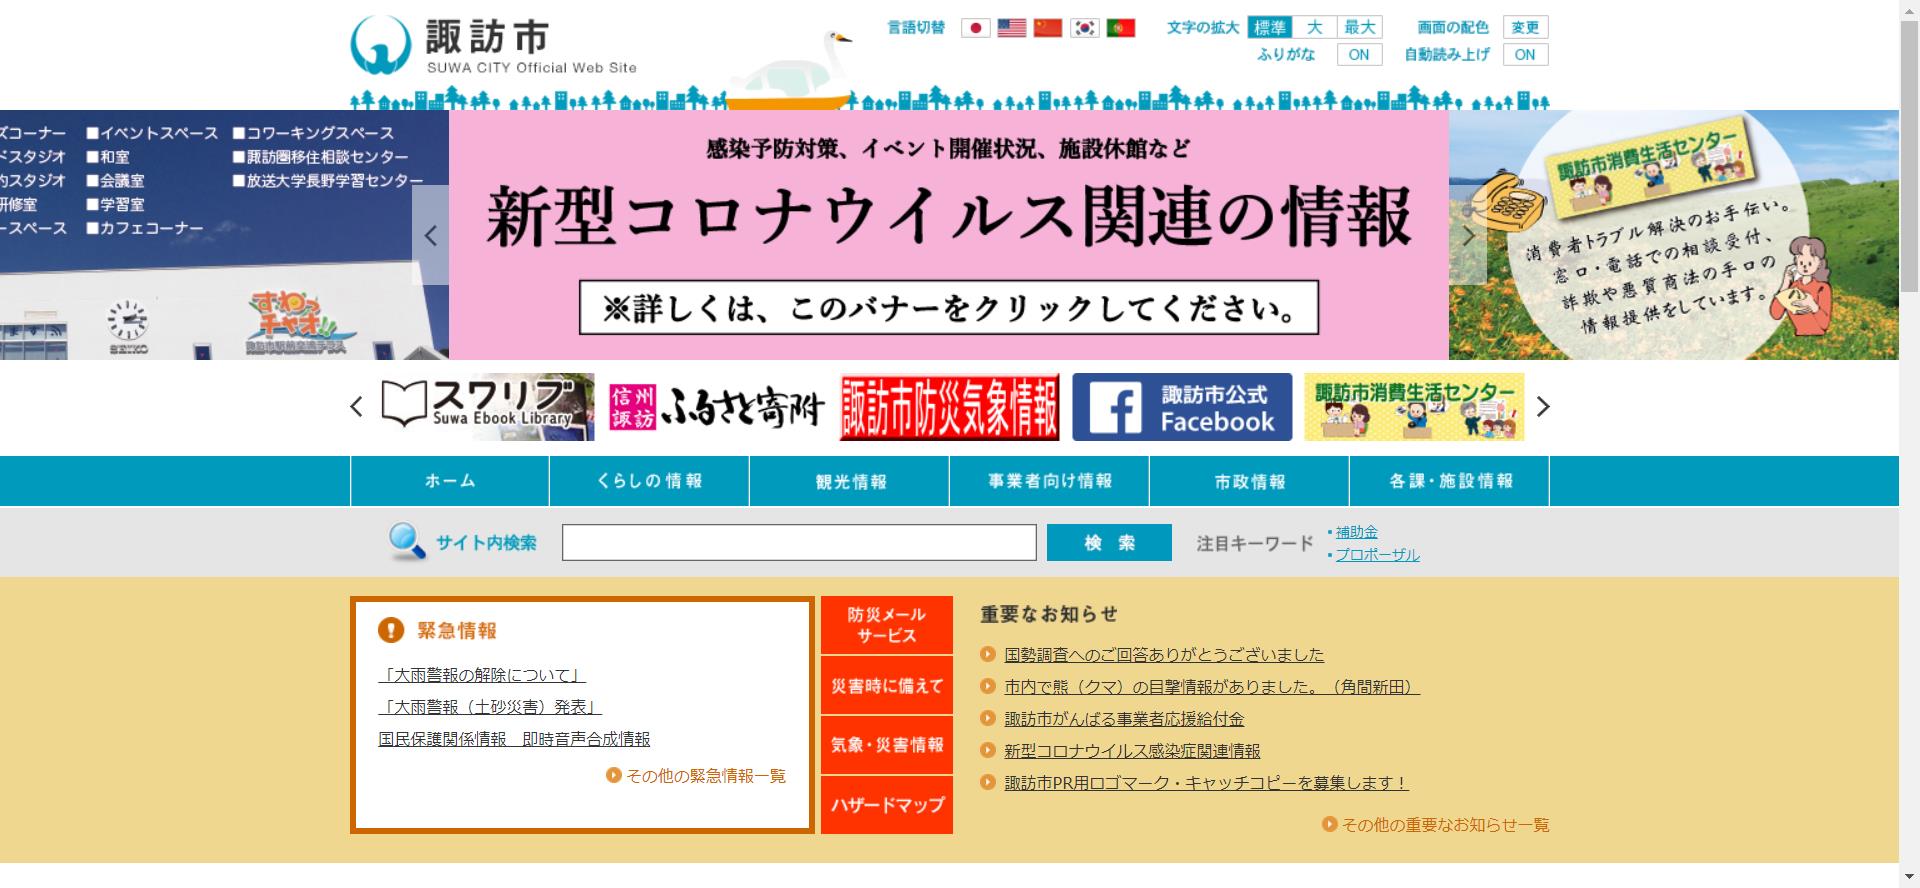Open keyword link 補助金
The width and height of the screenshot is (1920, 888).
1356,532
